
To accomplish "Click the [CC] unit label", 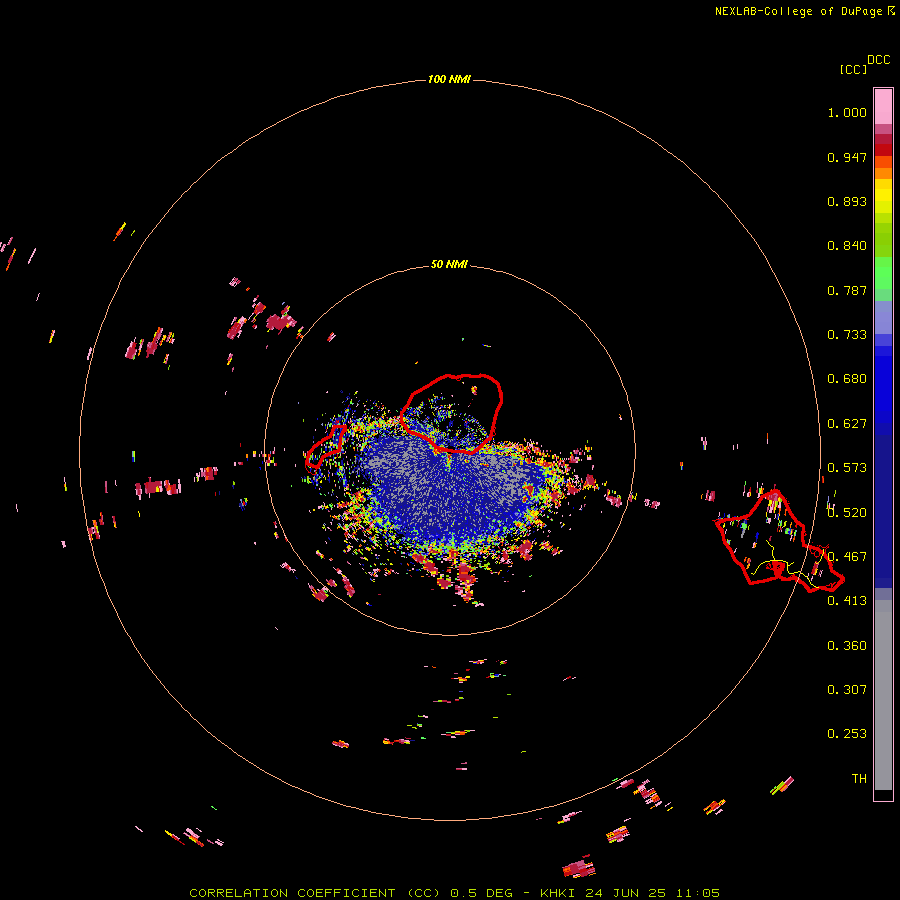I will (853, 69).
